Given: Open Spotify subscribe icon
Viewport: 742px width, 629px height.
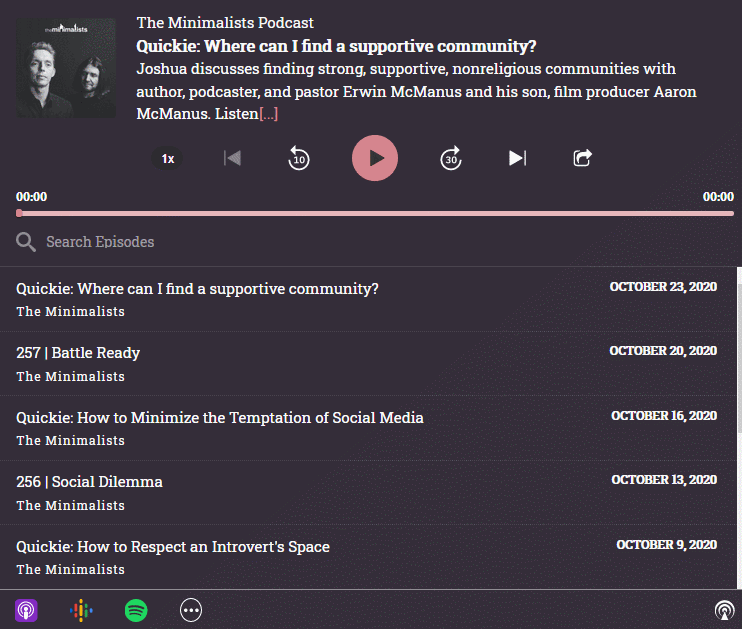Looking at the screenshot, I should (x=136, y=611).
